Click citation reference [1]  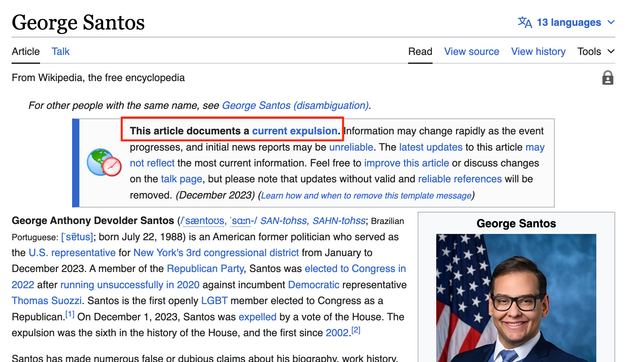[70, 314]
